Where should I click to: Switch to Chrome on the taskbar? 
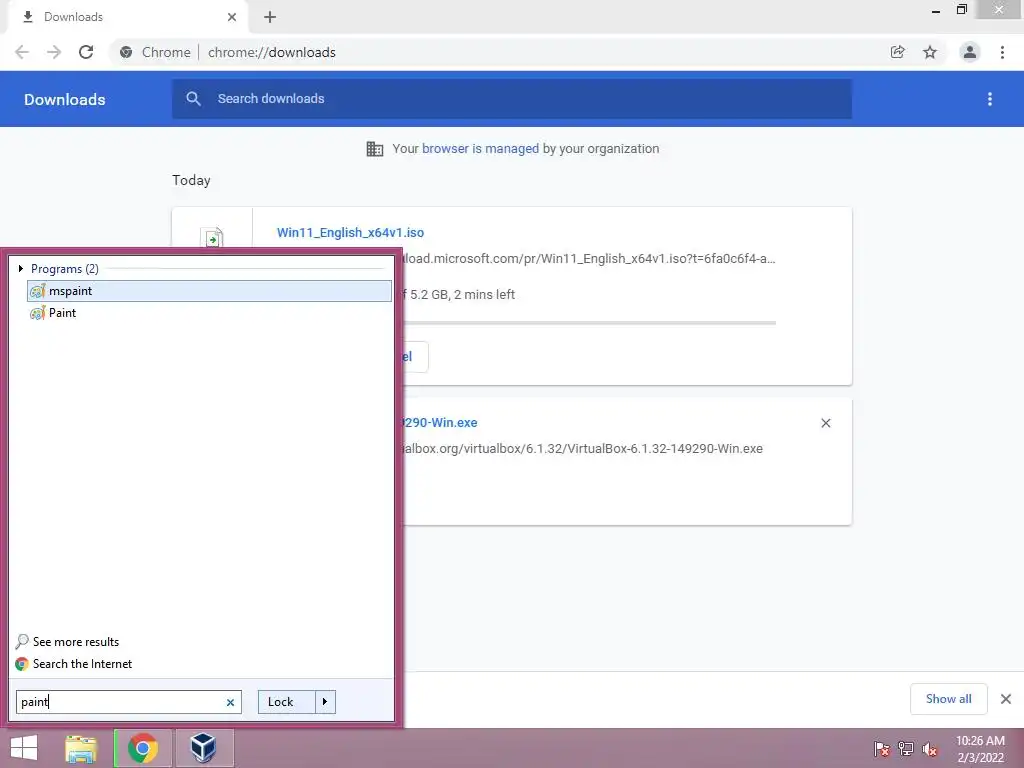pyautogui.click(x=143, y=748)
